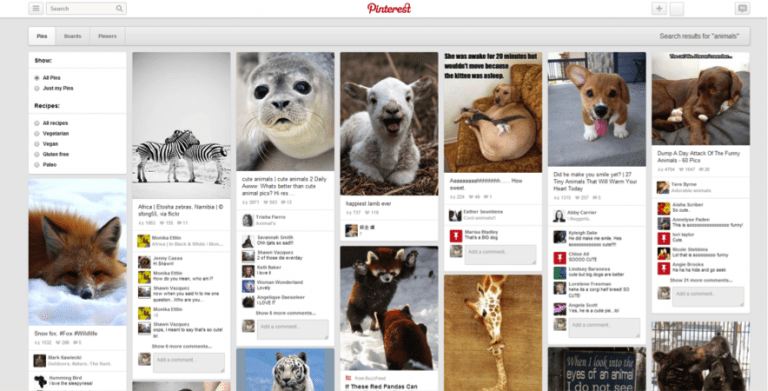Open Abby Carrier's avatar

(559, 216)
